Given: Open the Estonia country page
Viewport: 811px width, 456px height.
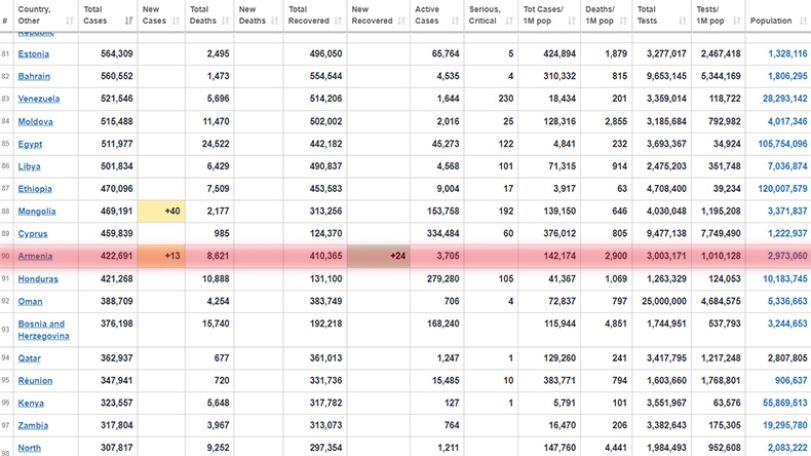Looking at the screenshot, I should pos(34,54).
